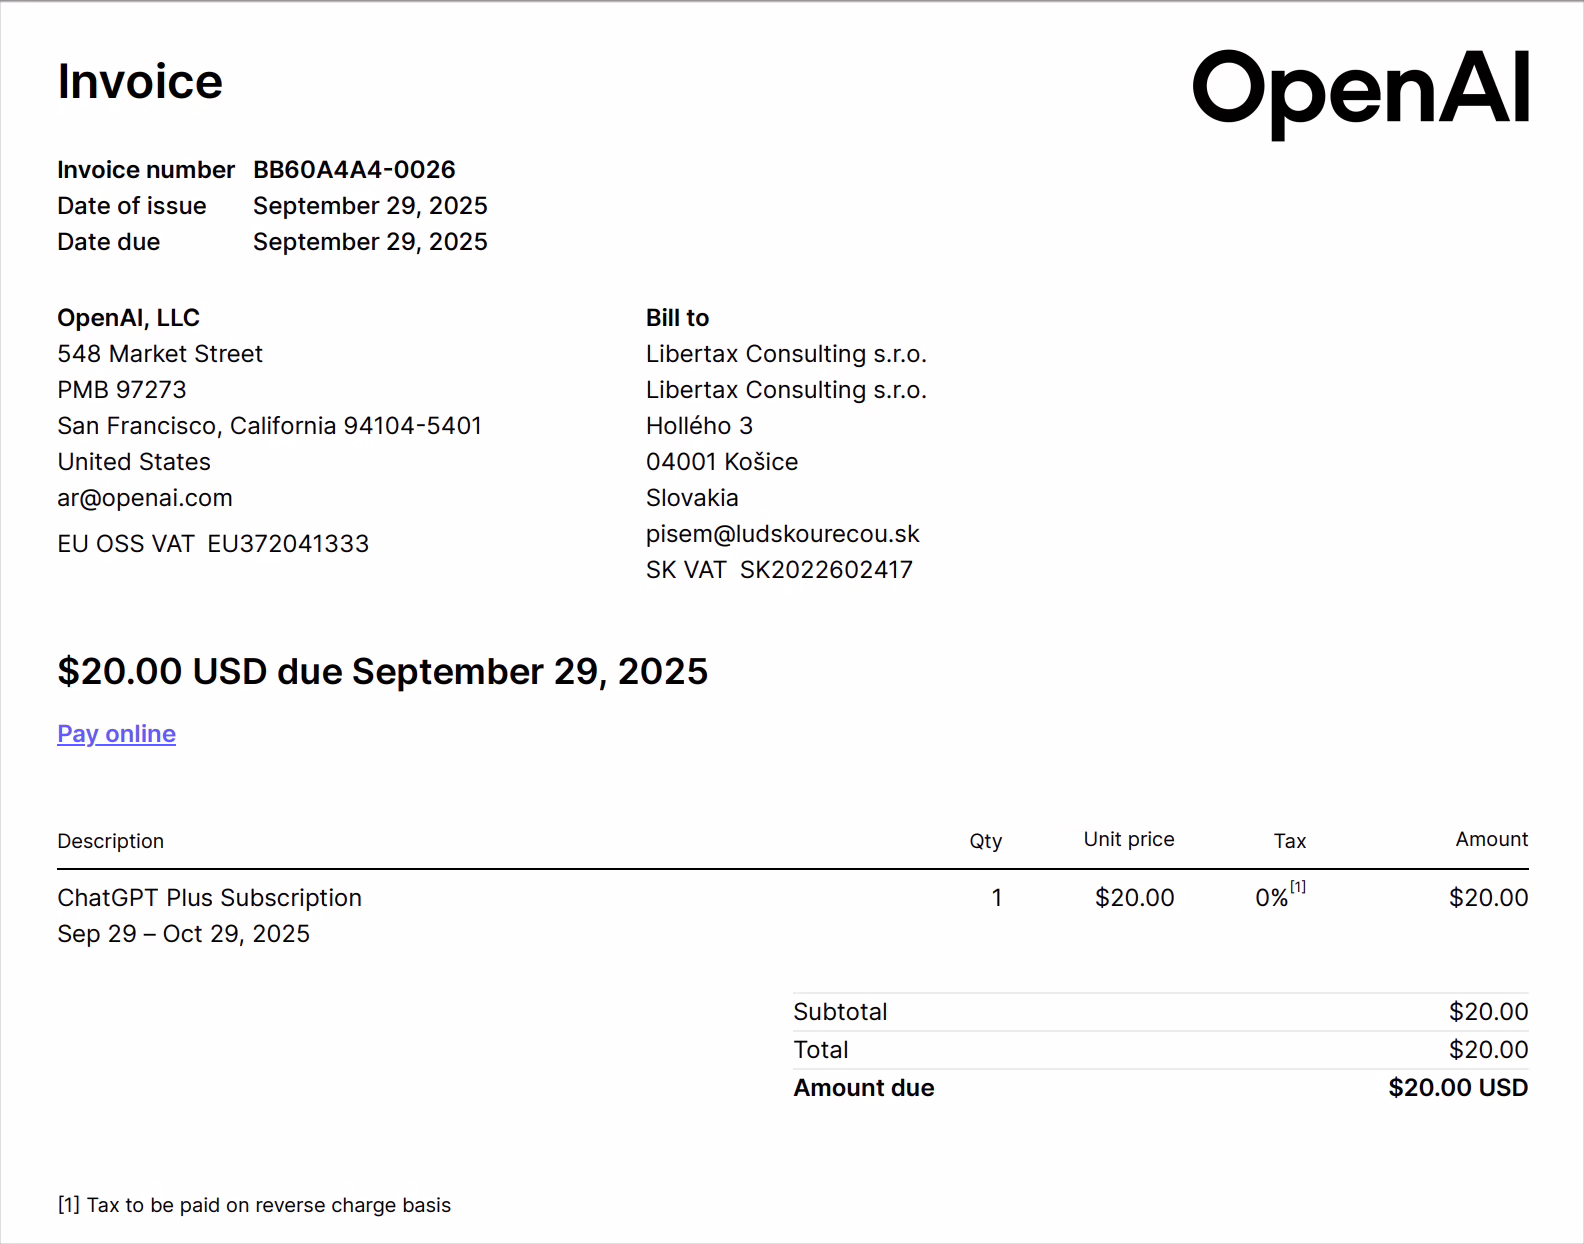Click the bold $20.00 USD amount due value

pos(1457,1088)
